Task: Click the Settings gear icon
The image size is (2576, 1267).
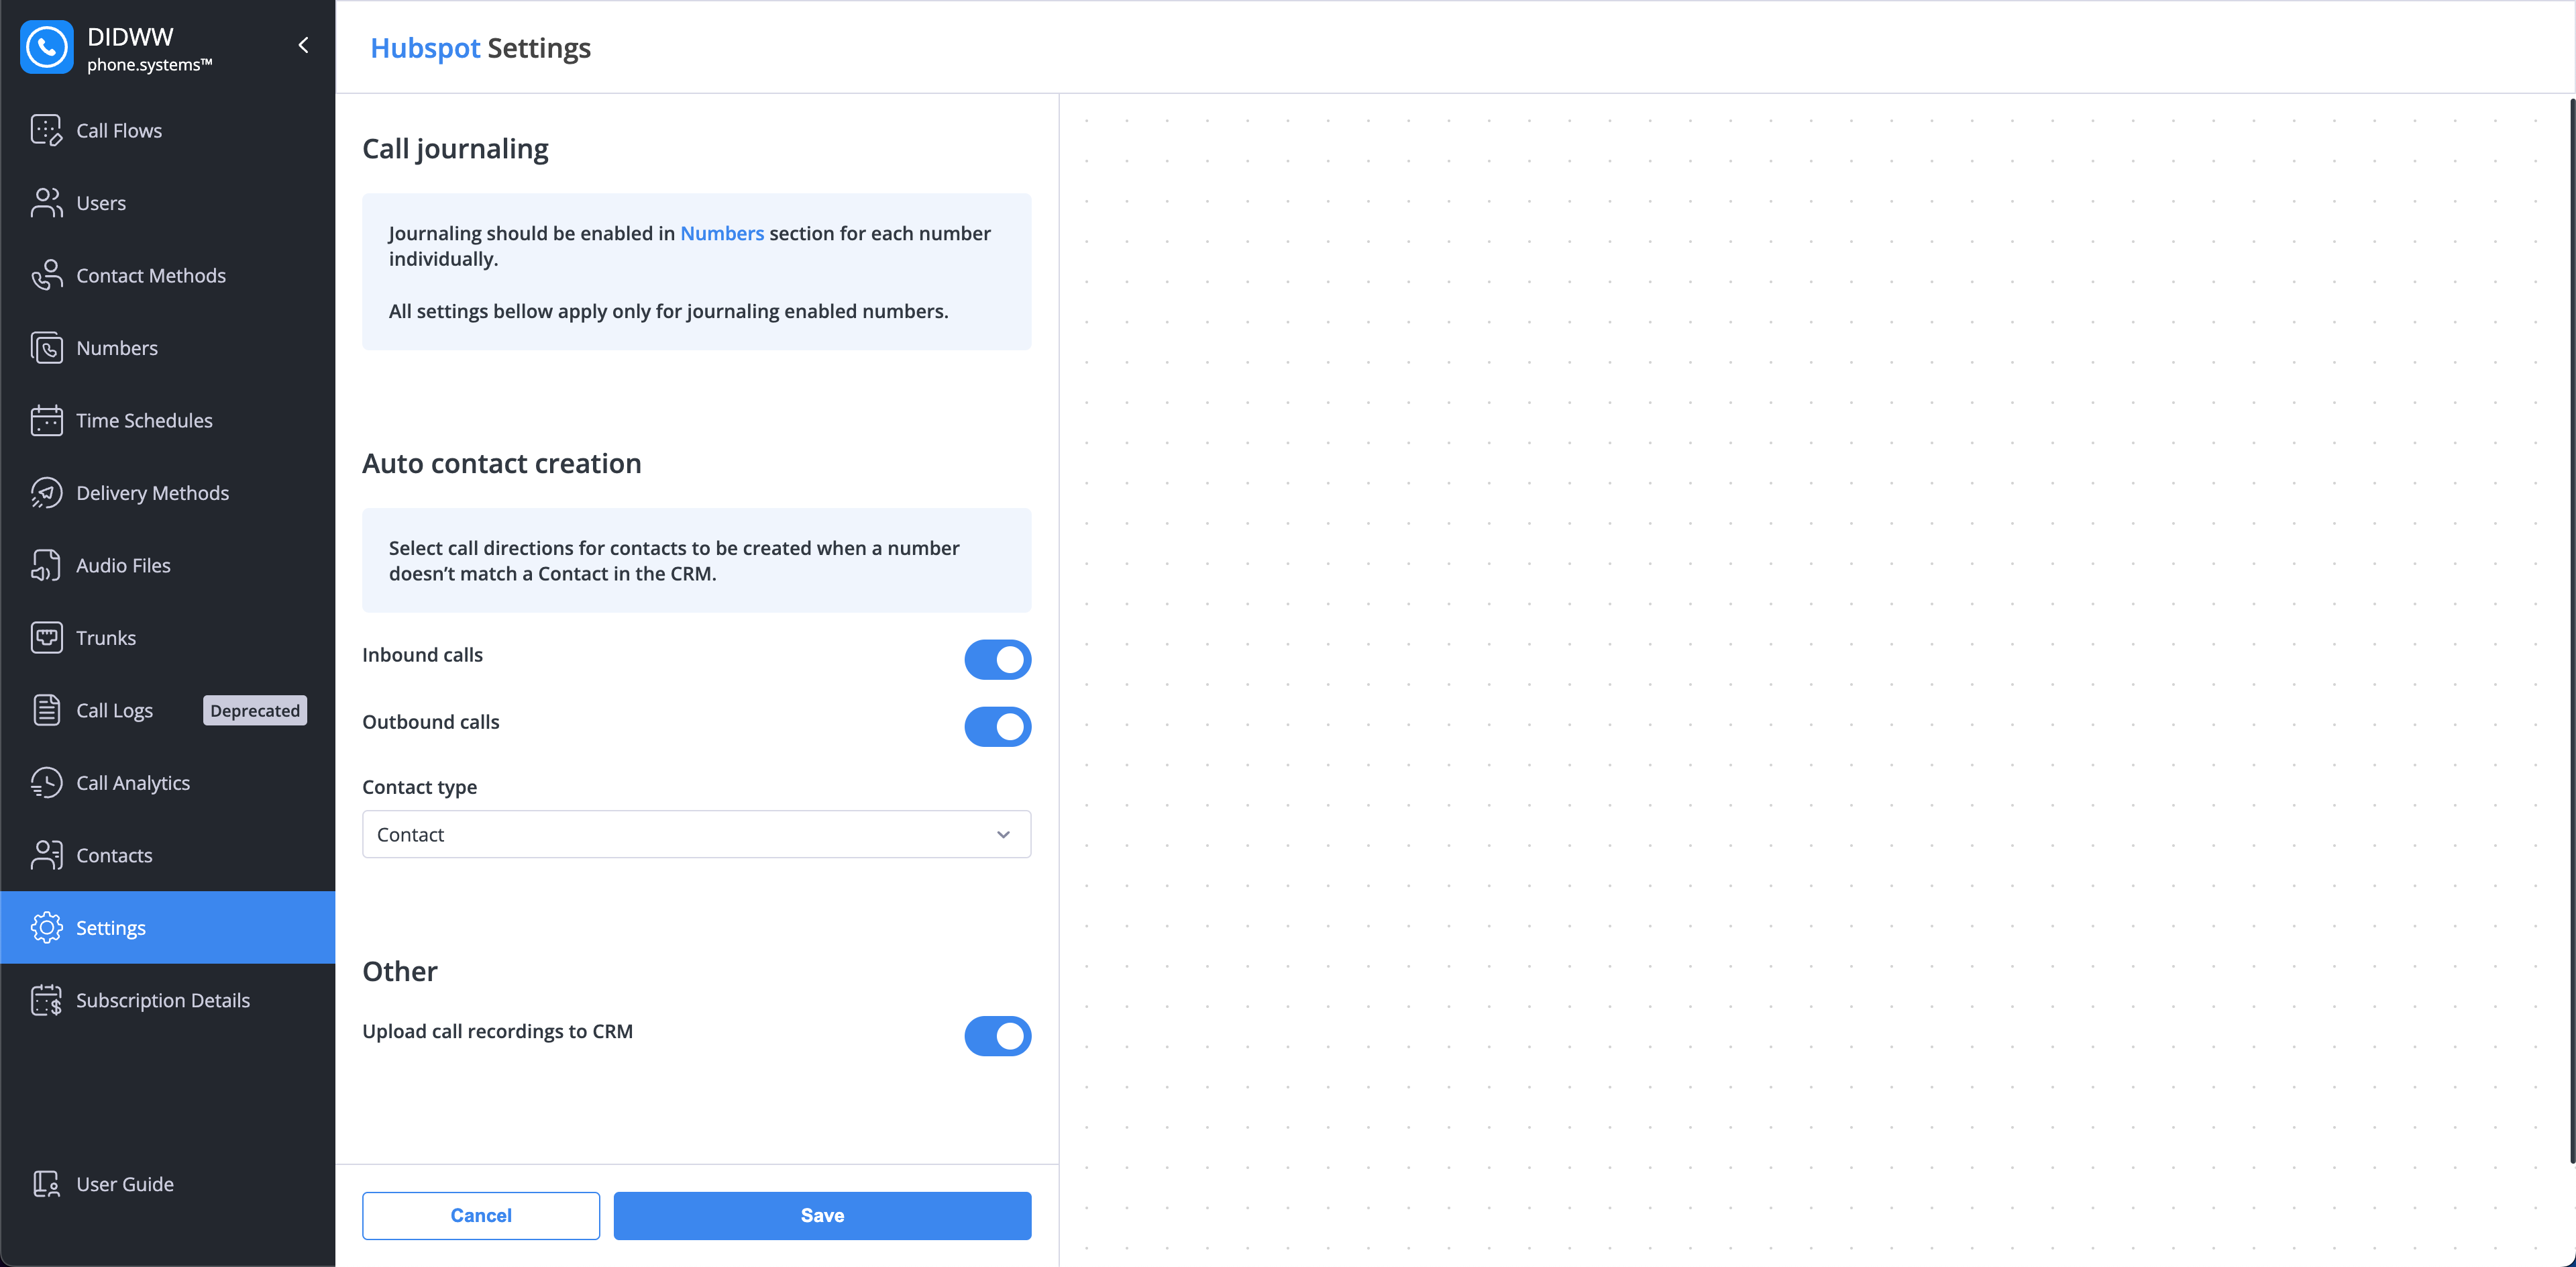Action: pyautogui.click(x=46, y=928)
